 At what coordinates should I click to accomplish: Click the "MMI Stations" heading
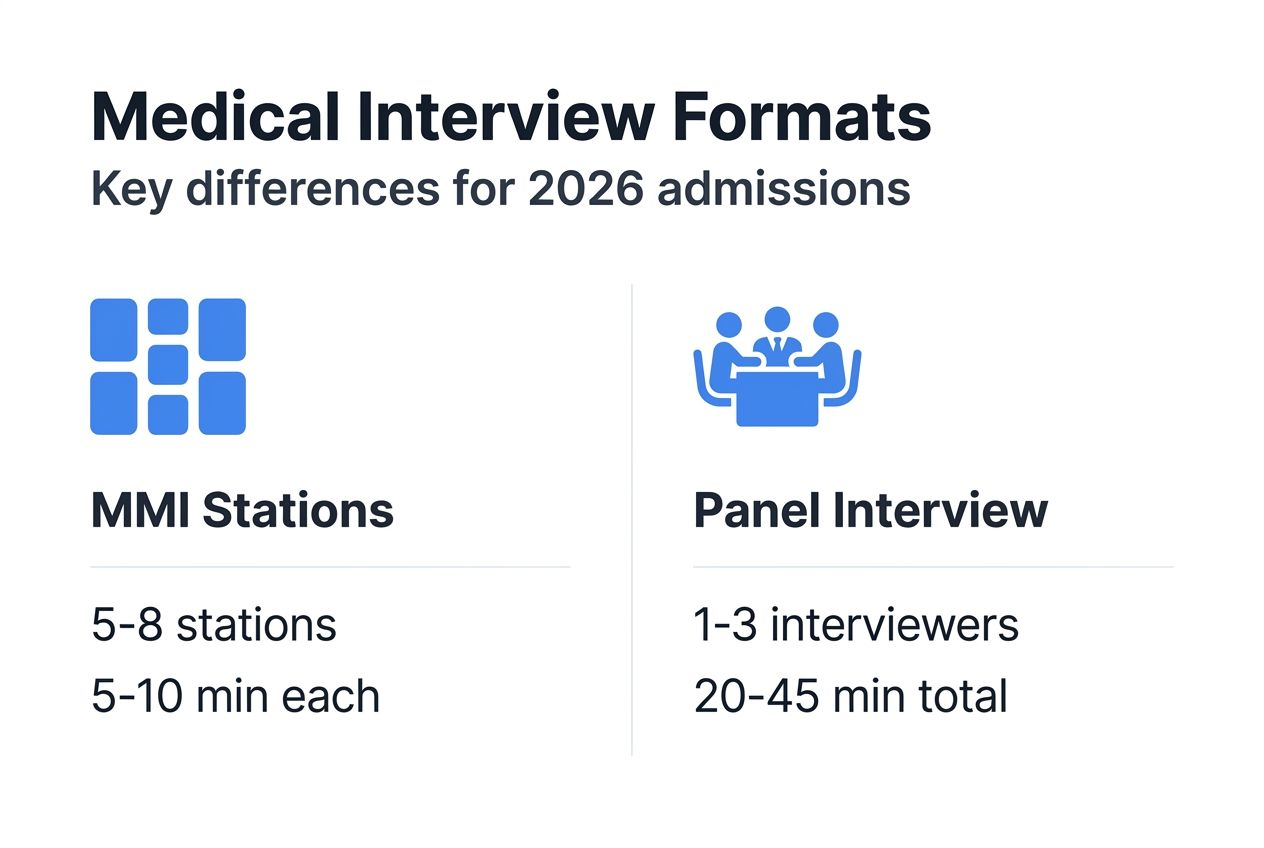[242, 510]
